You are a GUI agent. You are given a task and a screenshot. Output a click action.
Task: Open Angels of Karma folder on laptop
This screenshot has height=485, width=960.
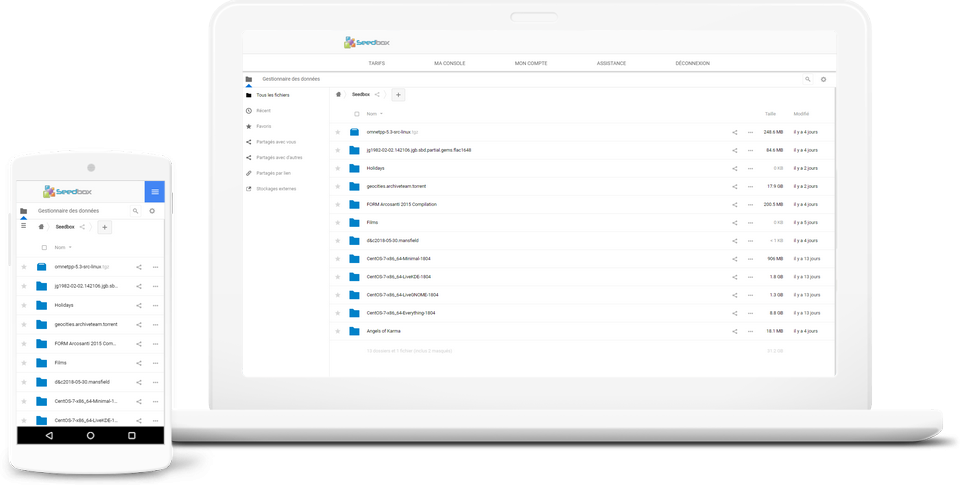(x=383, y=331)
